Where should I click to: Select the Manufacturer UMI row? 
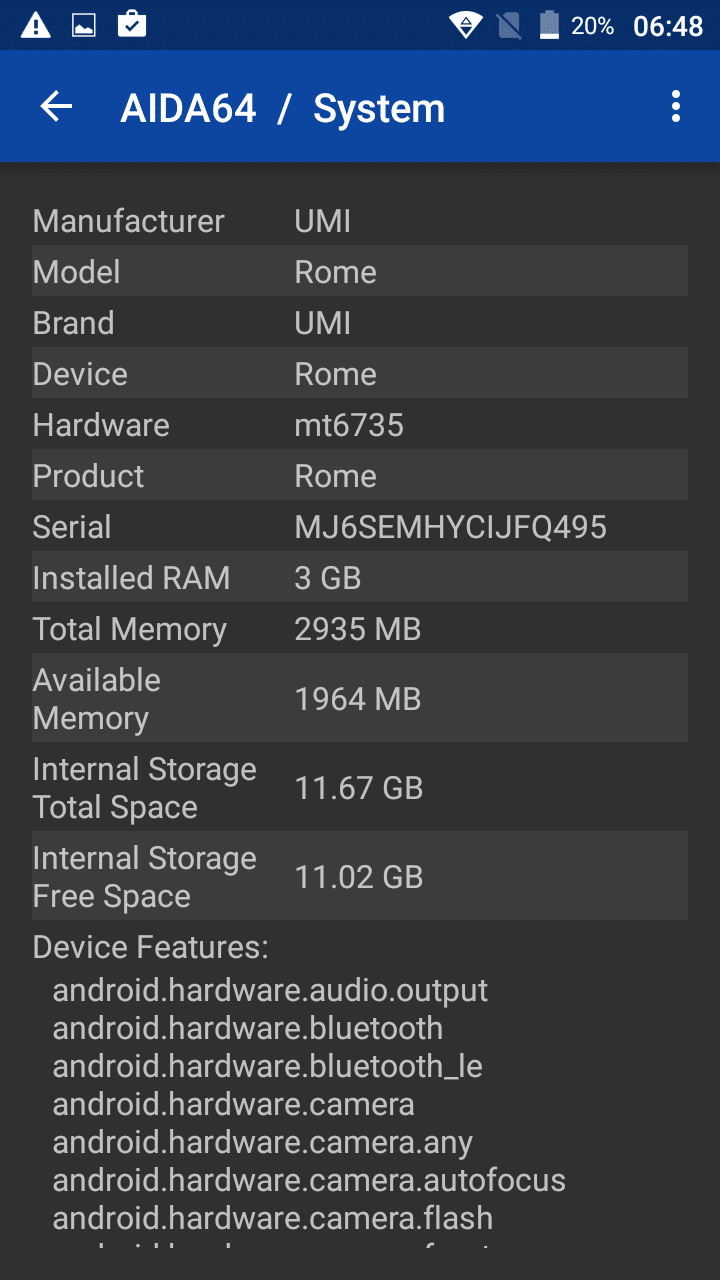tap(359, 220)
